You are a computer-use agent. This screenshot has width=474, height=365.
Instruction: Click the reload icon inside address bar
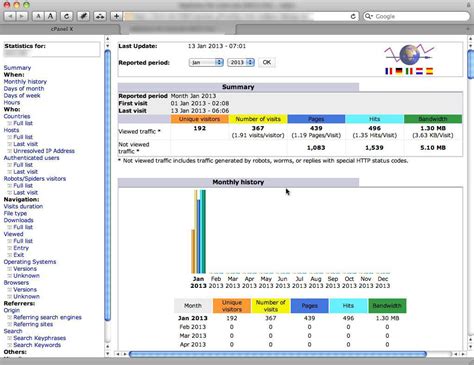coord(353,16)
